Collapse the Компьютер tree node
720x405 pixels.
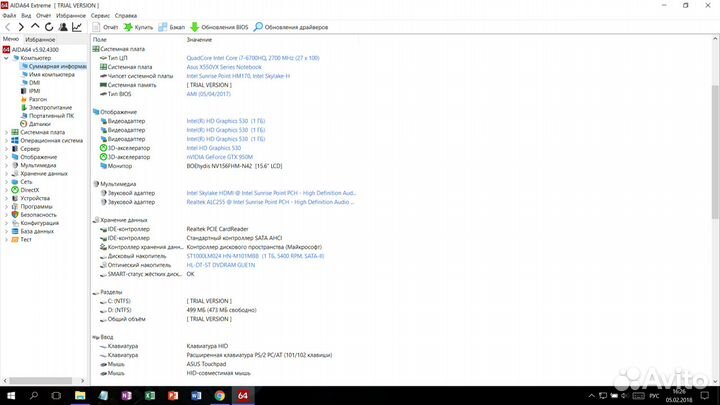pyautogui.click(x=6, y=58)
